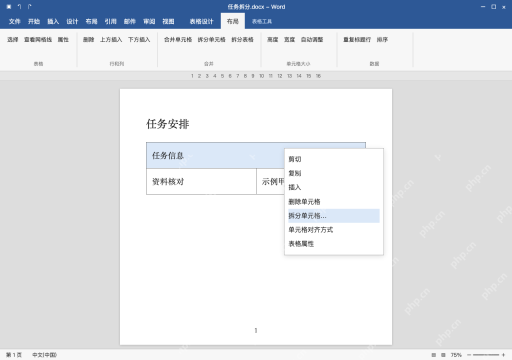This screenshot has width=512, height=360.
Task: Click the 资料核对 table cell
Action: [x=201, y=182]
